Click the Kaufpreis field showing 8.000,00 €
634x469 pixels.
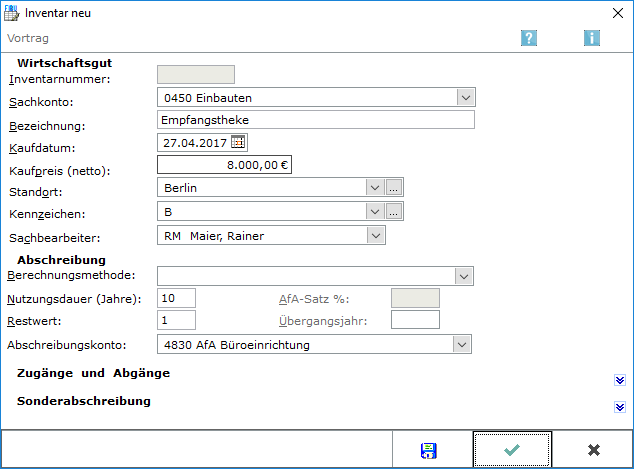224,165
